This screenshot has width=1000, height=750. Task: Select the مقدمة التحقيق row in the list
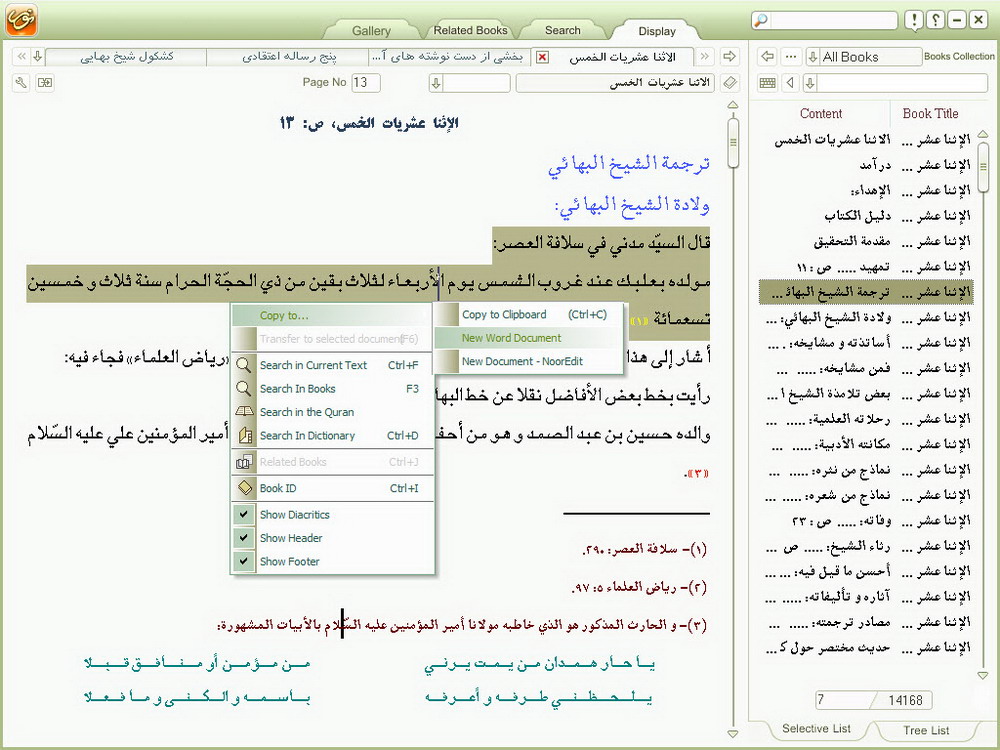[x=866, y=241]
